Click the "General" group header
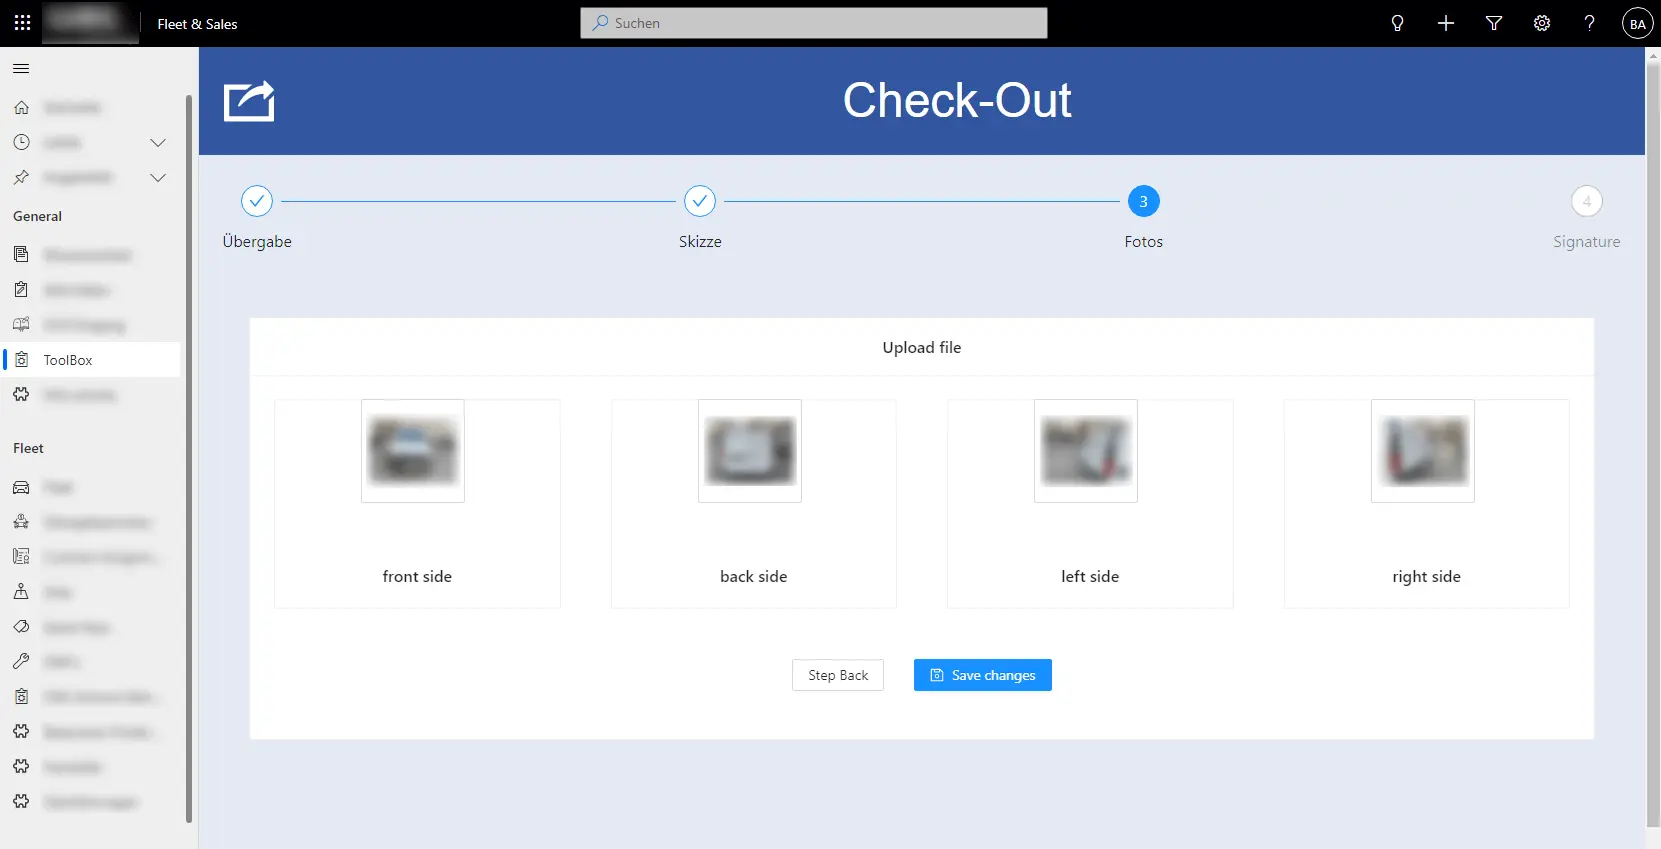The height and width of the screenshot is (849, 1661). pyautogui.click(x=38, y=216)
